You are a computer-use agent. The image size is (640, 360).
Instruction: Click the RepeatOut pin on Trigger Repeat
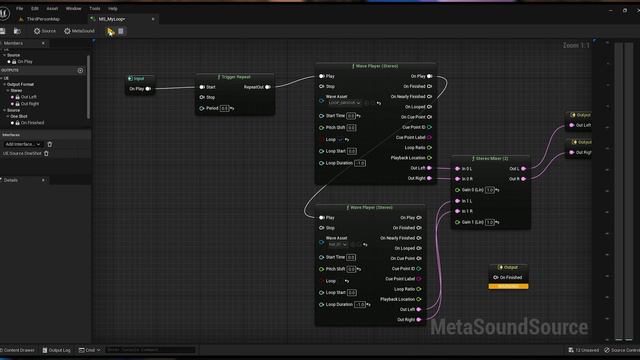(268, 87)
